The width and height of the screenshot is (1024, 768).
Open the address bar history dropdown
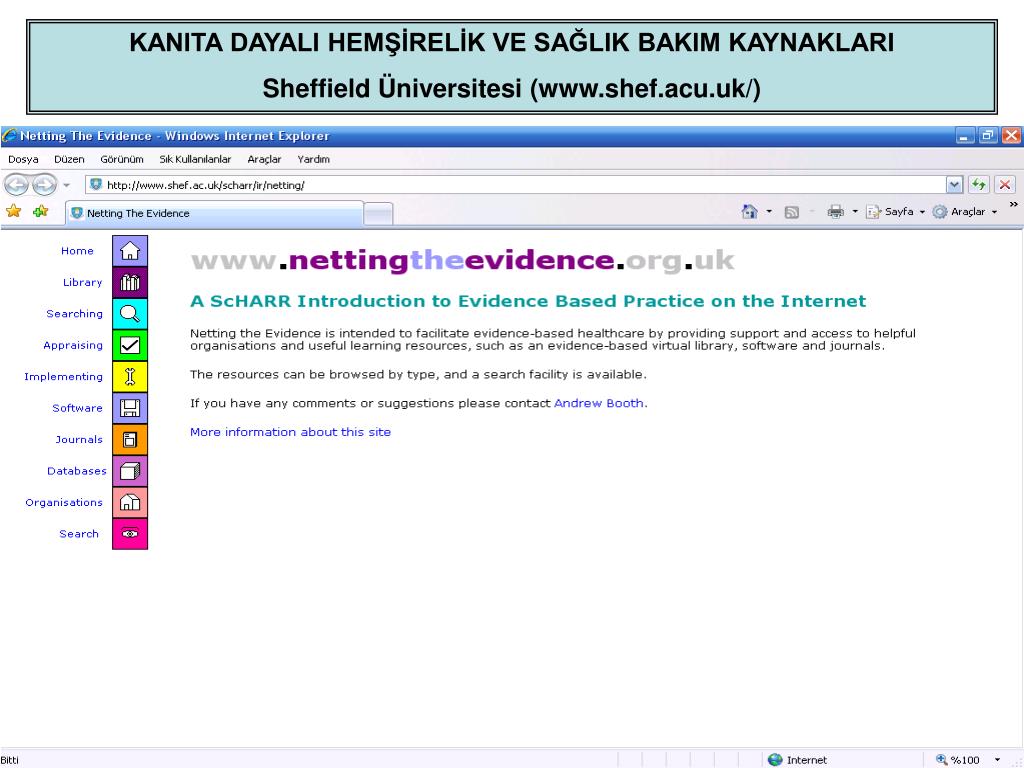pyautogui.click(x=954, y=185)
